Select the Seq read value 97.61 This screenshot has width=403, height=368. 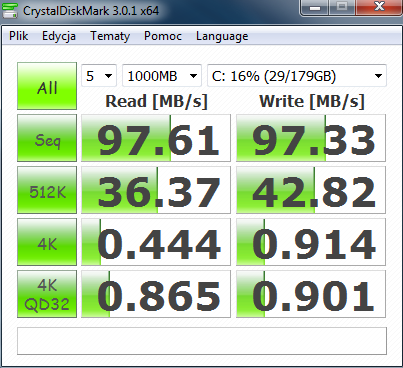click(x=156, y=138)
